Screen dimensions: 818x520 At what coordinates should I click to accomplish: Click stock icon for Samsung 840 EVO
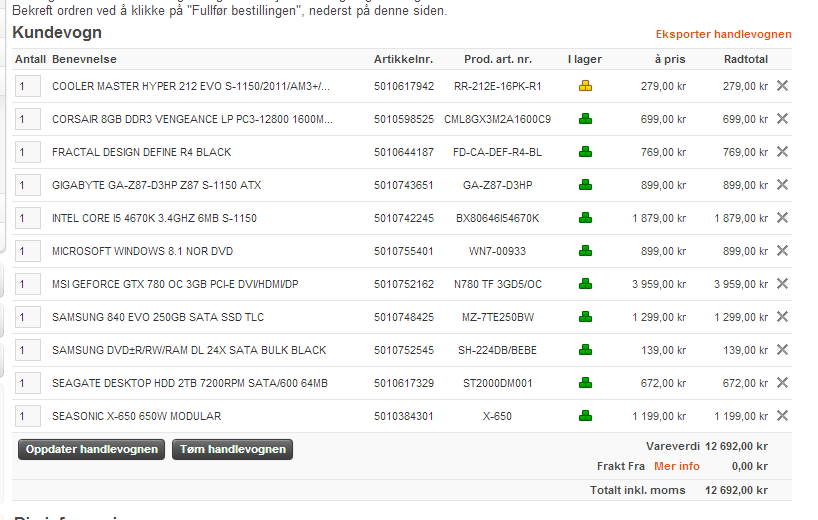[x=585, y=317]
